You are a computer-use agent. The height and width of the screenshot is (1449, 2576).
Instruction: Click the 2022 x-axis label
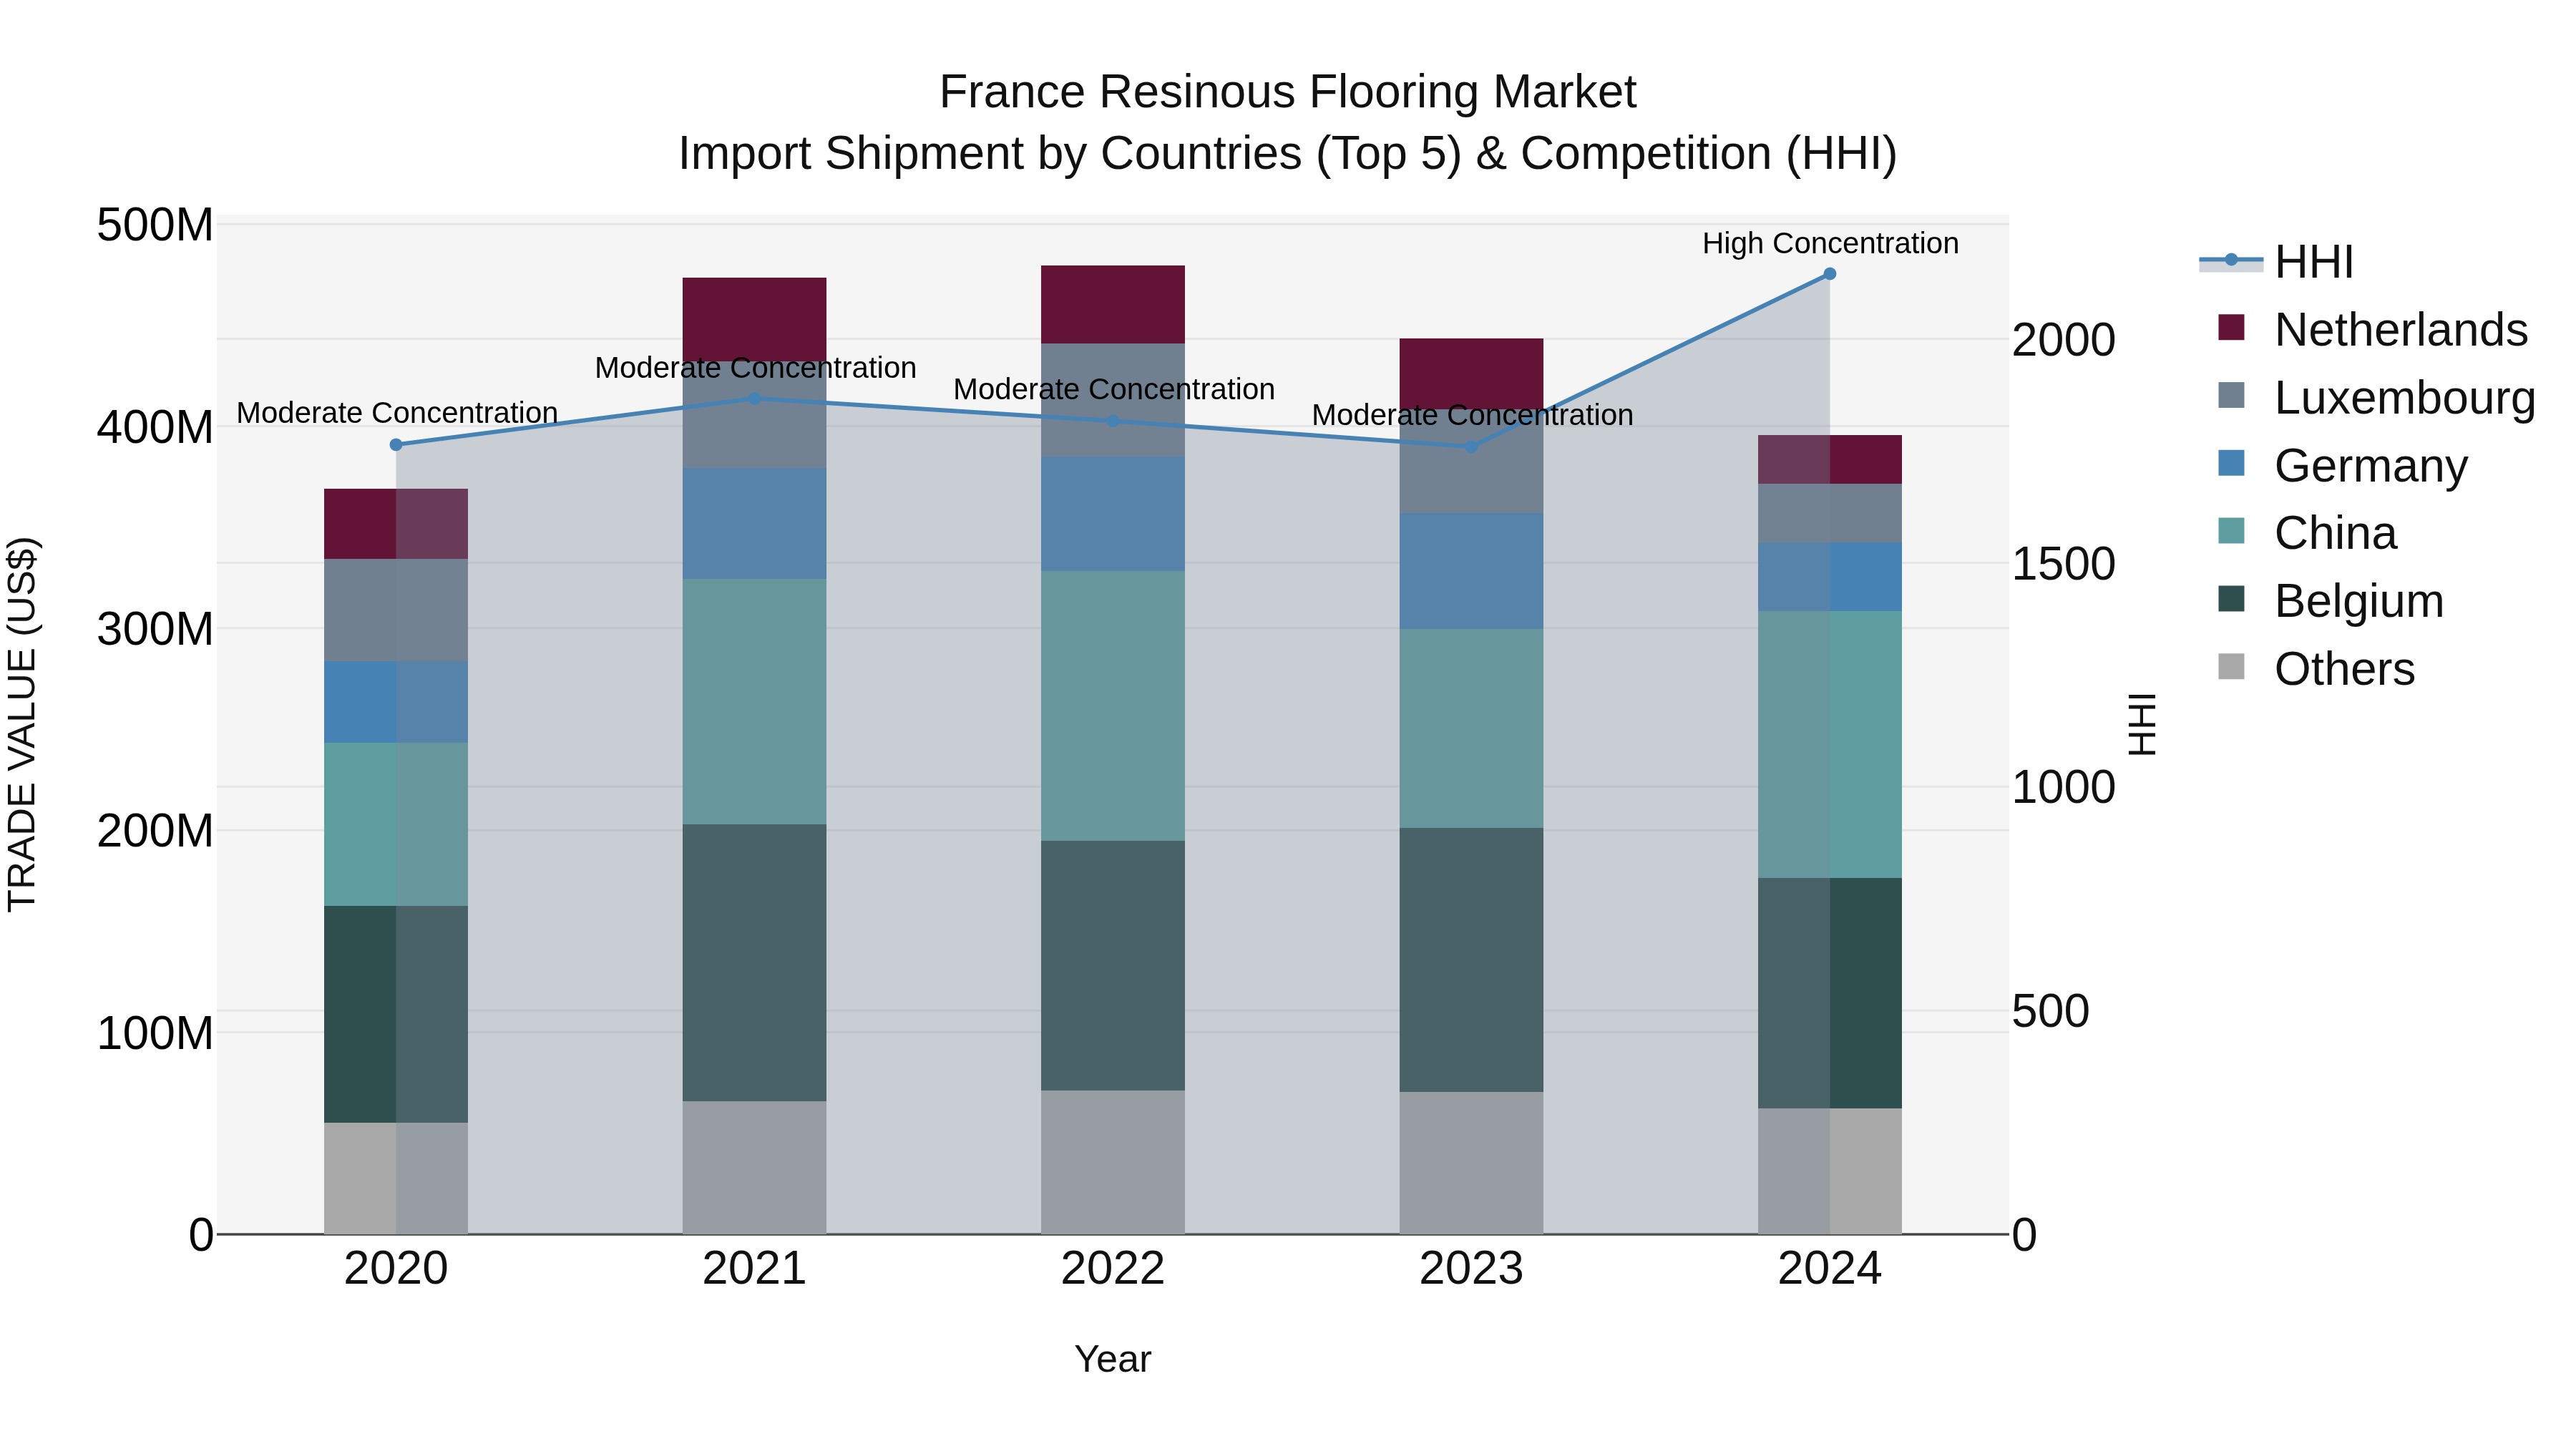click(x=1113, y=1269)
